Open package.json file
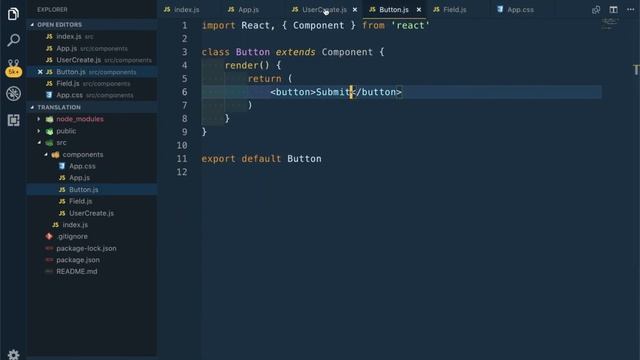This screenshot has width=640, height=360. click(92, 260)
